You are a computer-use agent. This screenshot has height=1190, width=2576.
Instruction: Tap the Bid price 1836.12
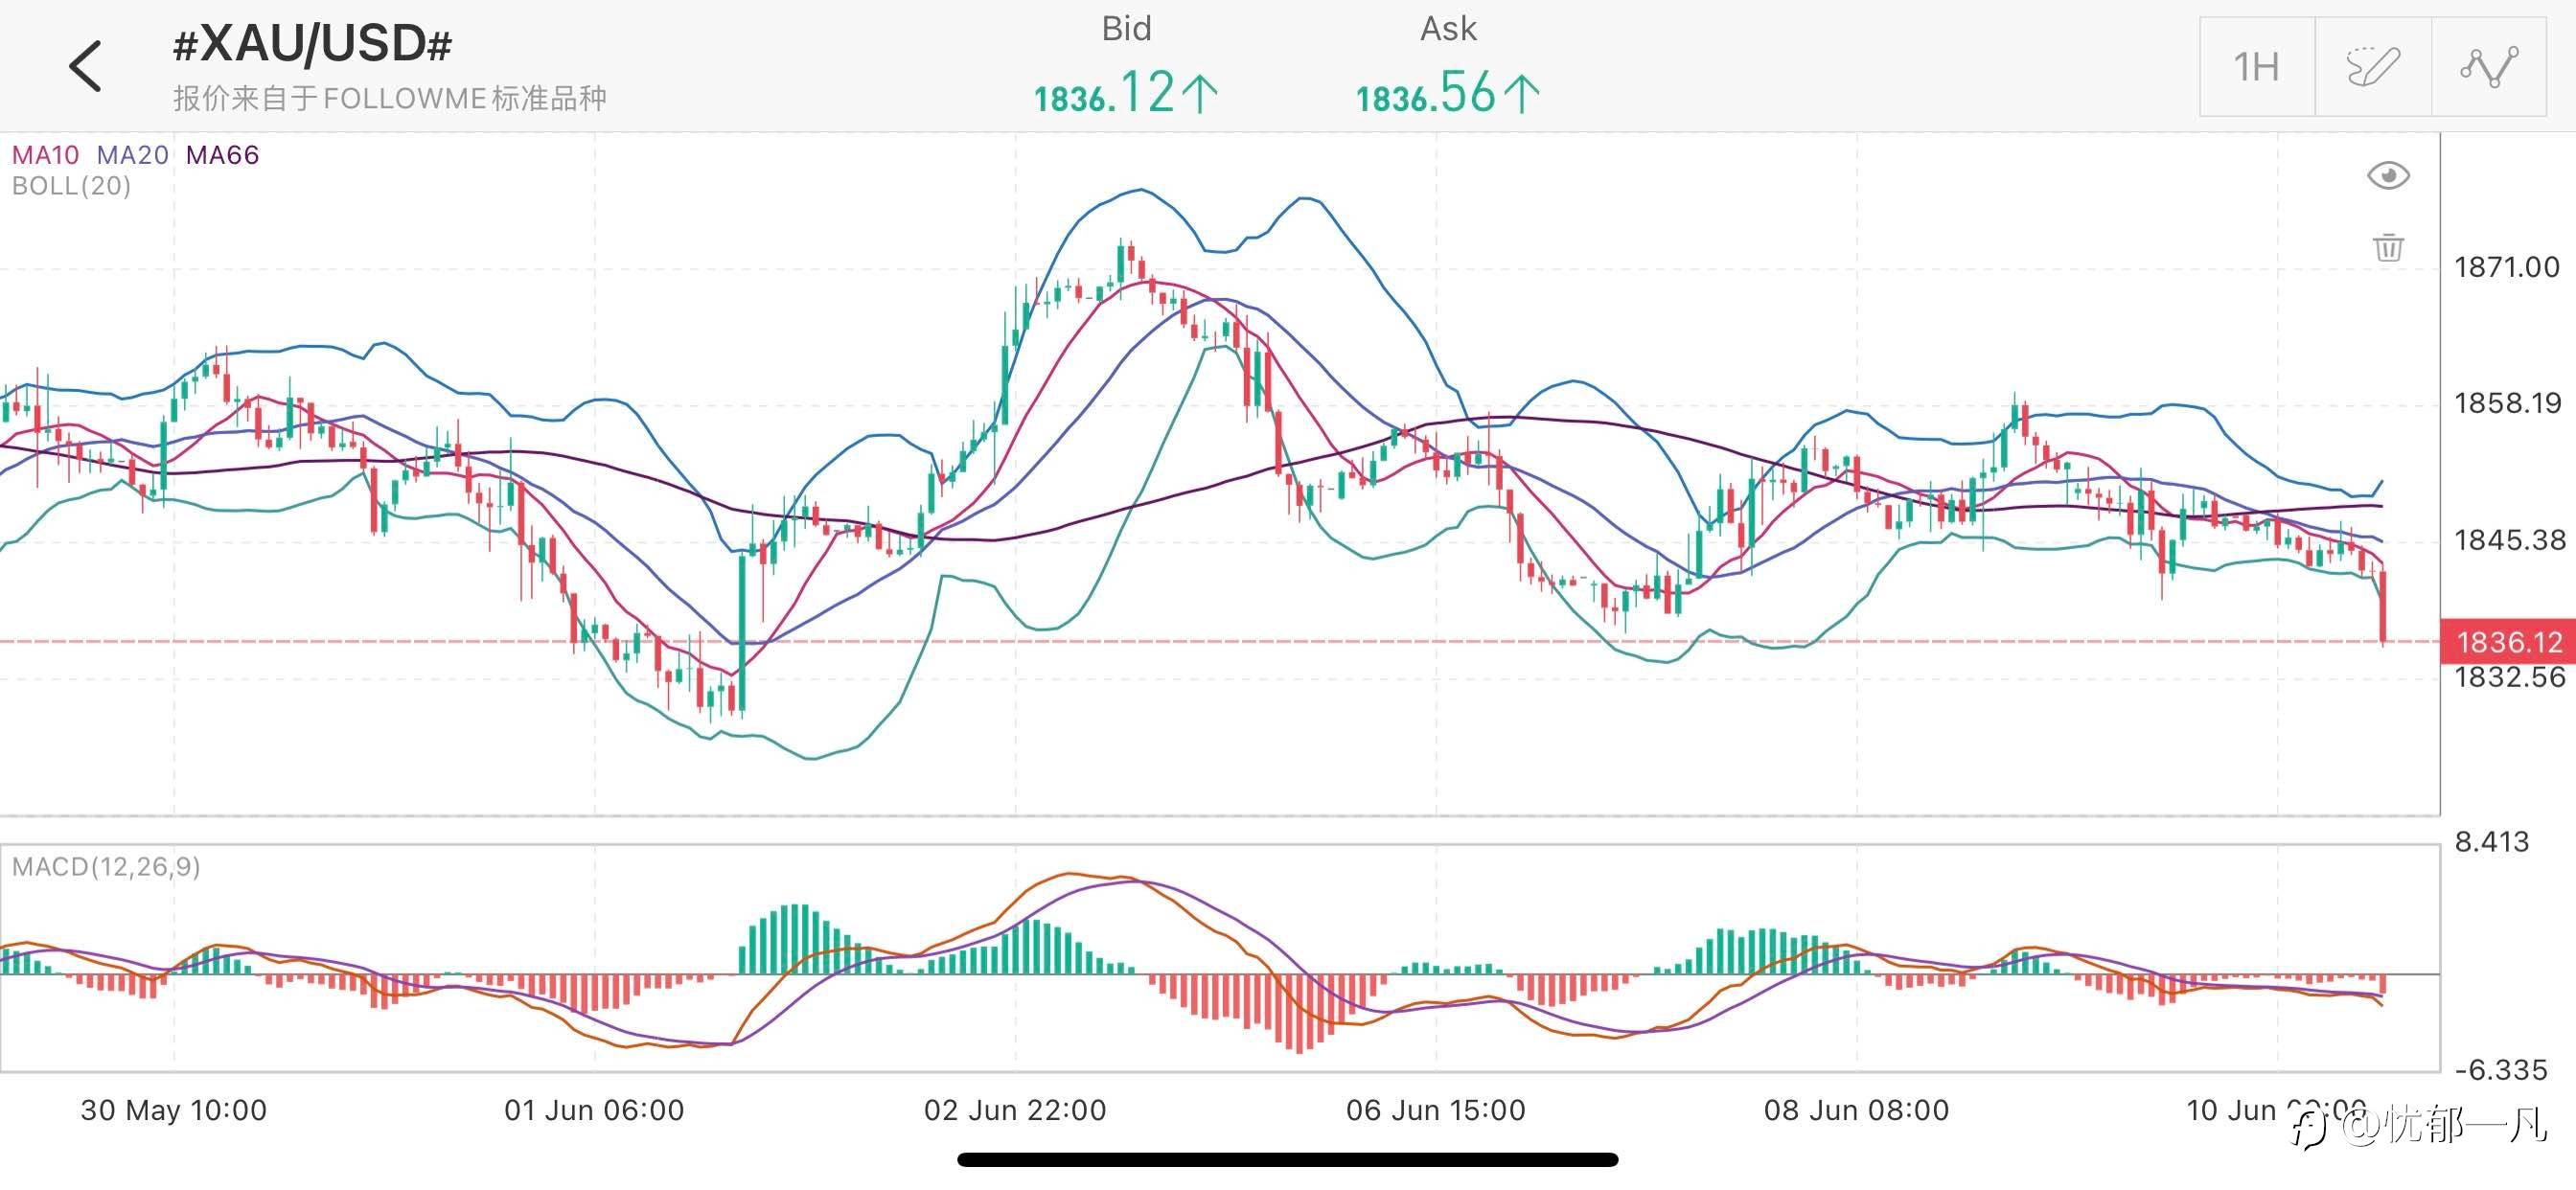(x=1126, y=94)
